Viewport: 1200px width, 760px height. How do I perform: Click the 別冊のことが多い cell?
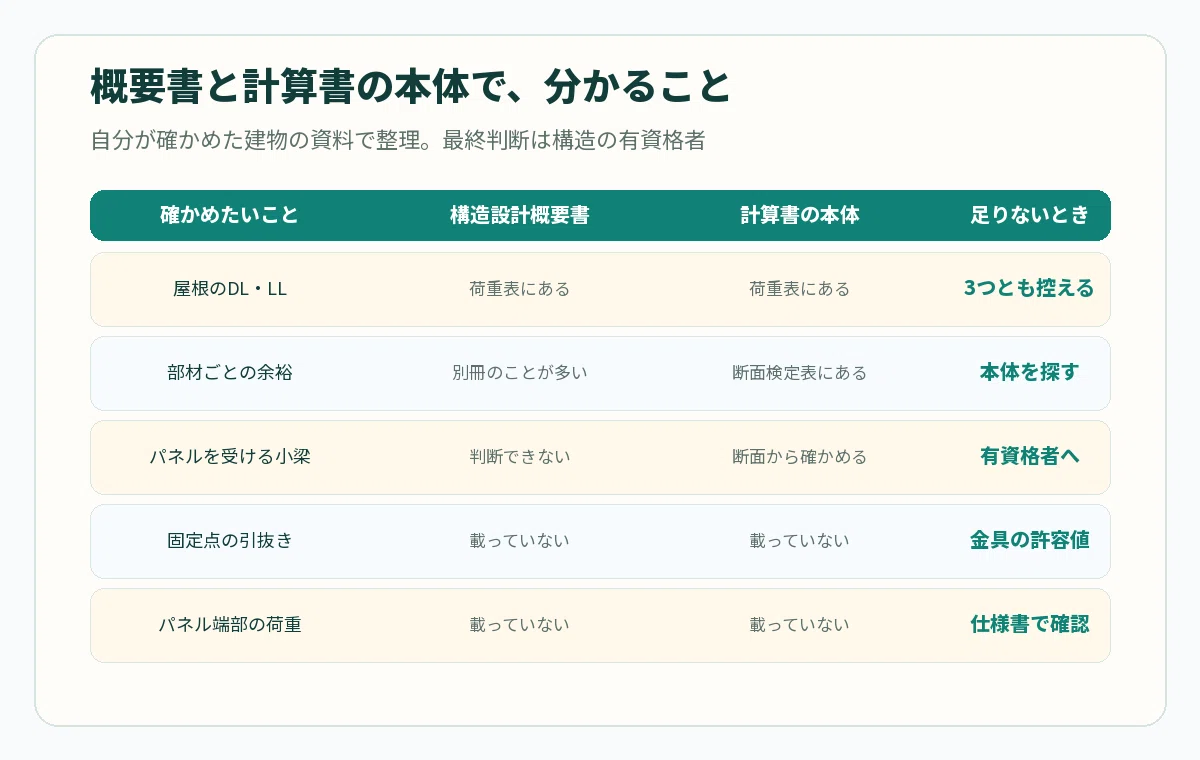[x=519, y=373]
